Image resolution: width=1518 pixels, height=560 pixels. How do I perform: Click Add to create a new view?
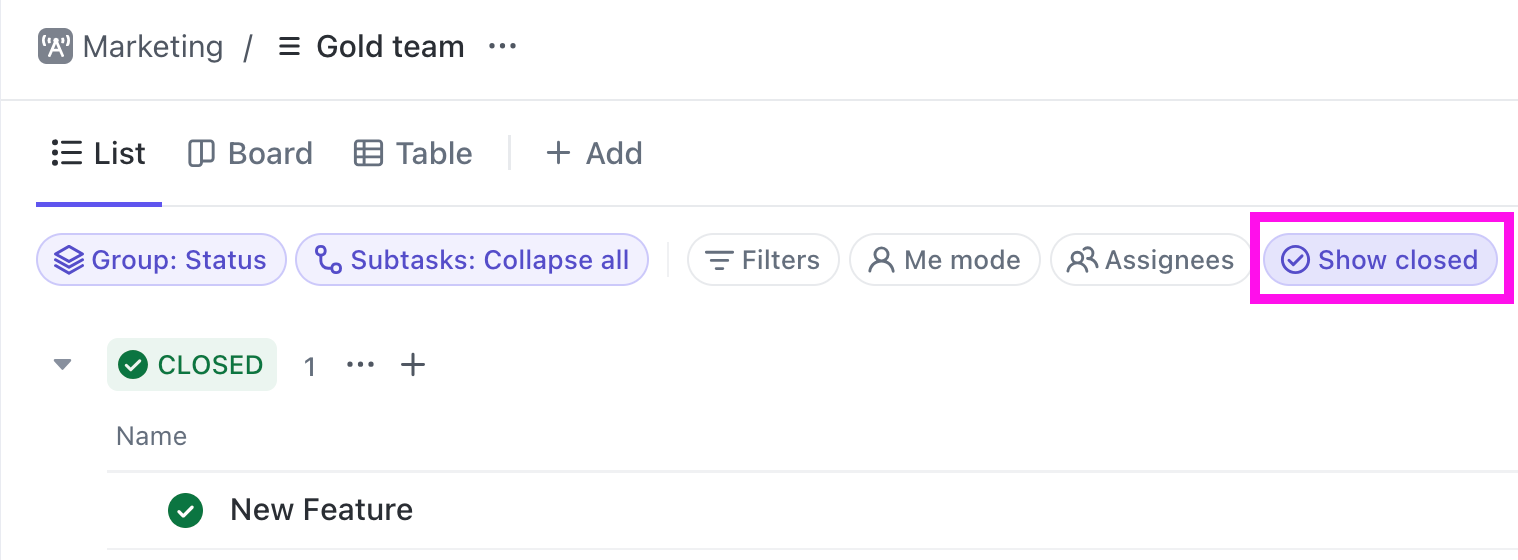pyautogui.click(x=594, y=153)
